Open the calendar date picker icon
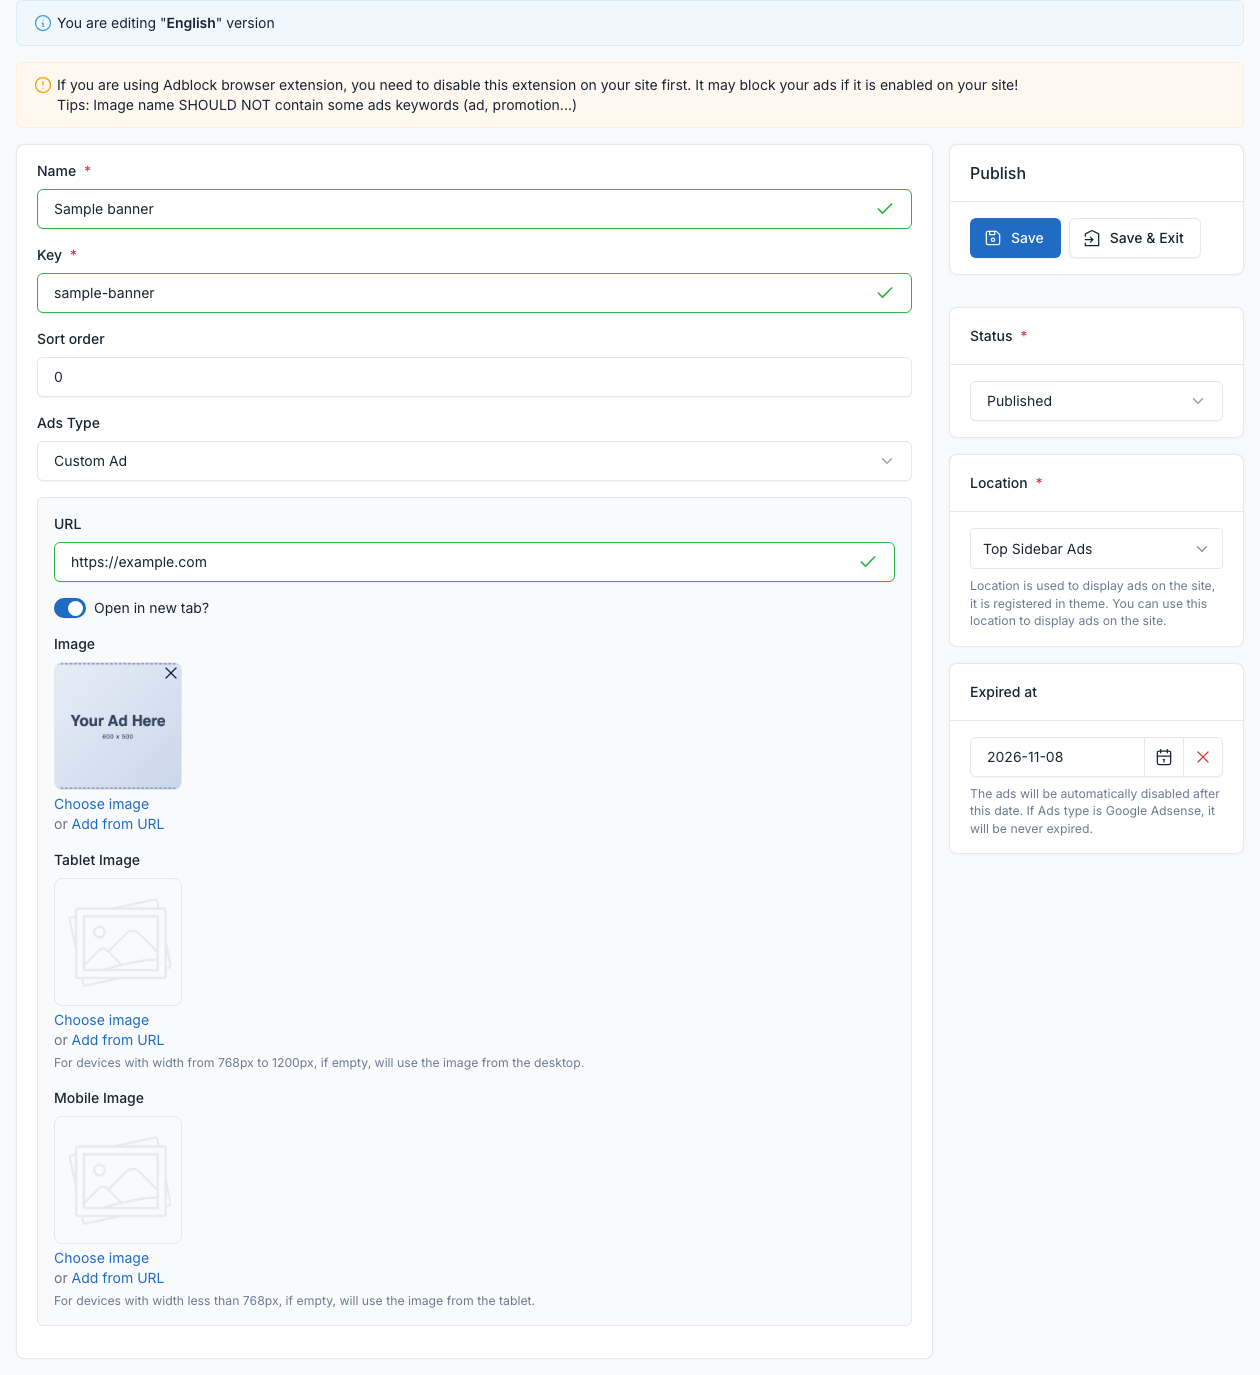The image size is (1260, 1375). pyautogui.click(x=1164, y=757)
